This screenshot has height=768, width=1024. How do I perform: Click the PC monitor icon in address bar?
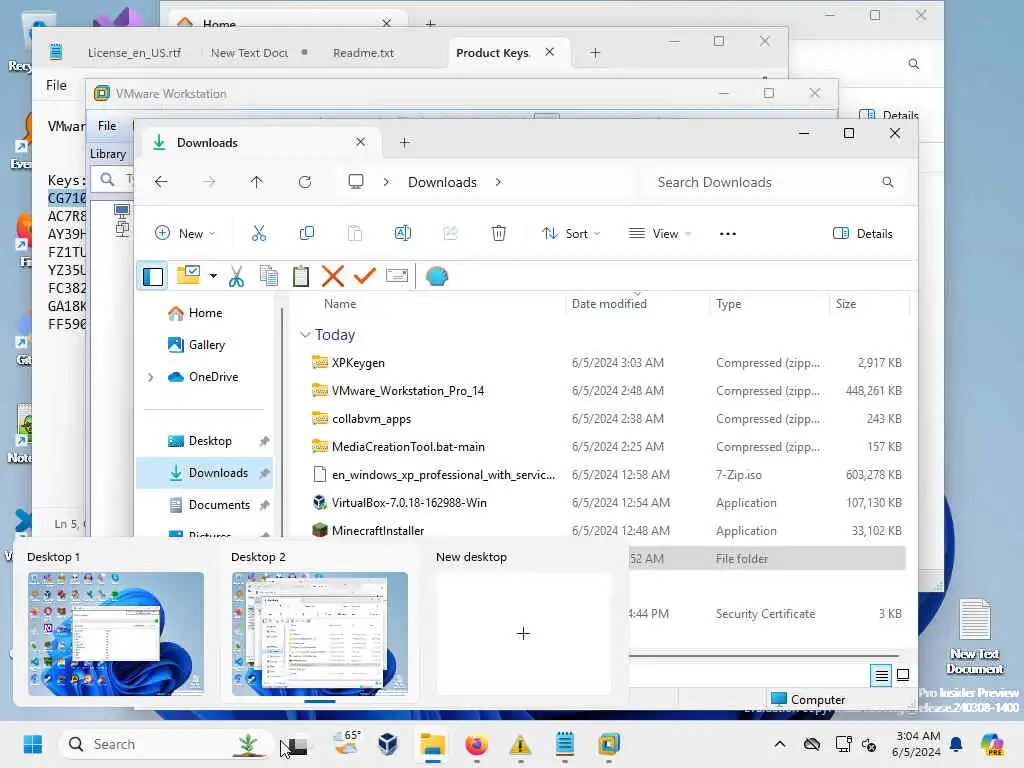356,182
